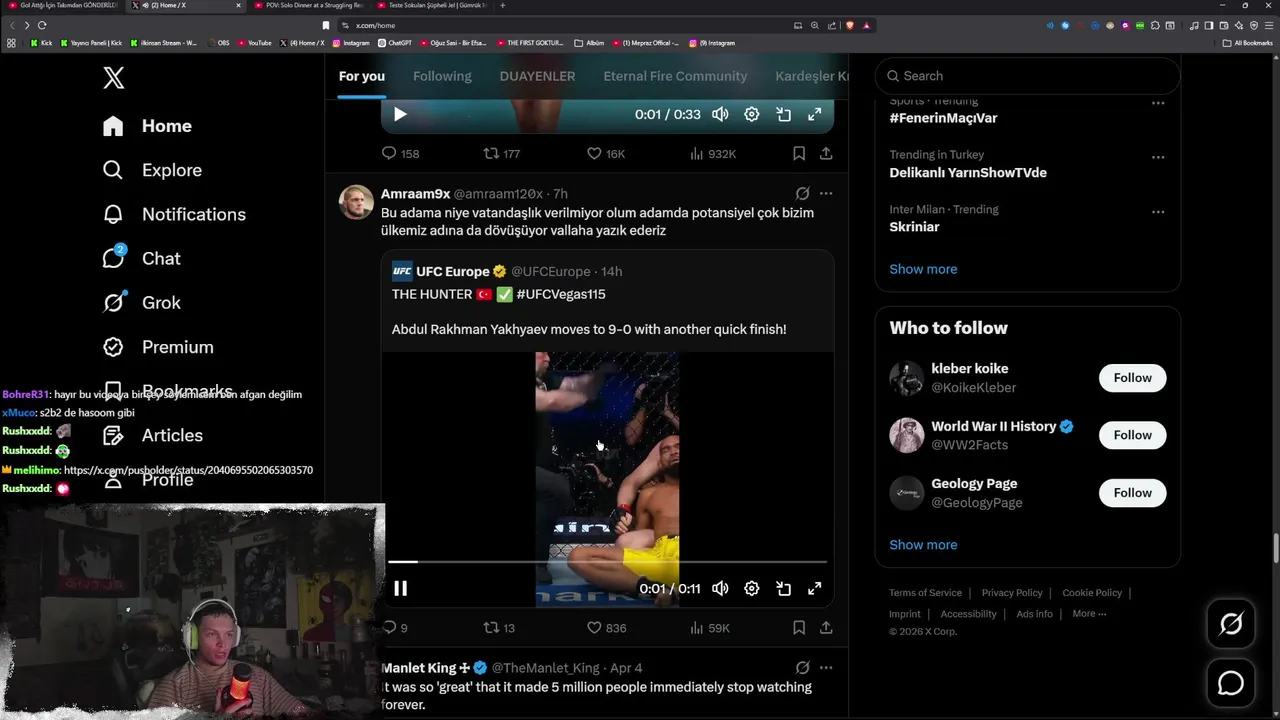
Task: Go to Home in the sidebar
Action: (147, 126)
